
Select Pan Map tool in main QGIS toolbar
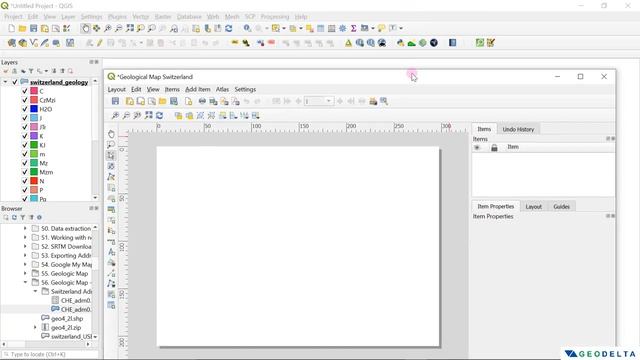click(x=85, y=28)
